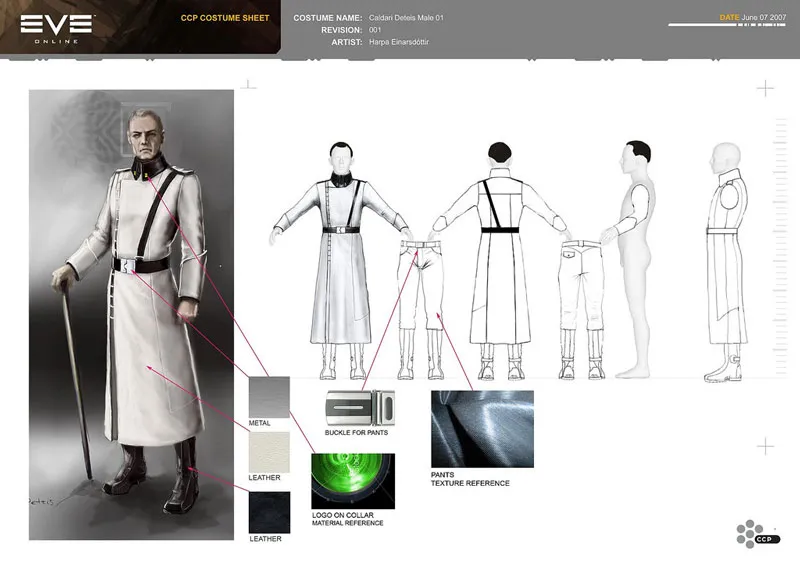Select the black leather material swatch

pos(269,512)
